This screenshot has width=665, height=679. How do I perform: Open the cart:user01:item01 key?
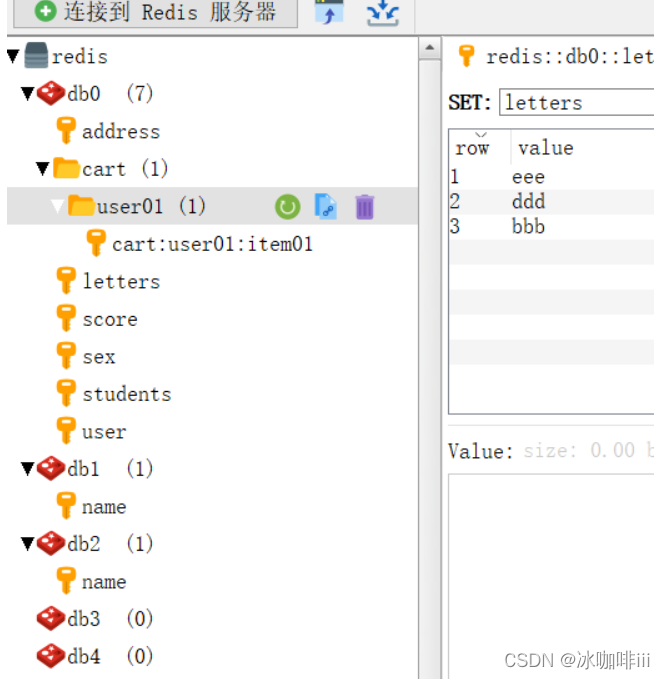[212, 244]
